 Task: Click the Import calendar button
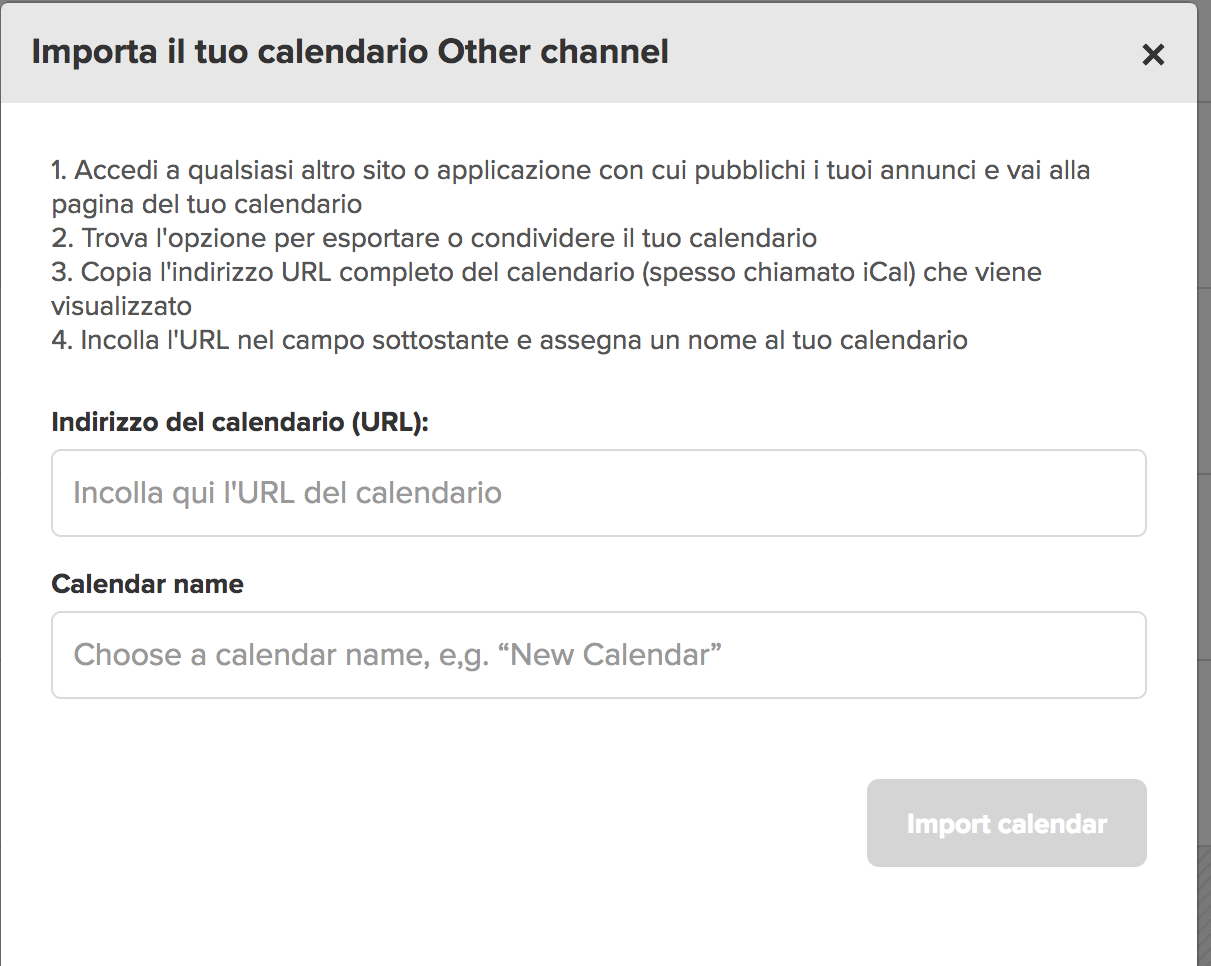click(x=1006, y=823)
